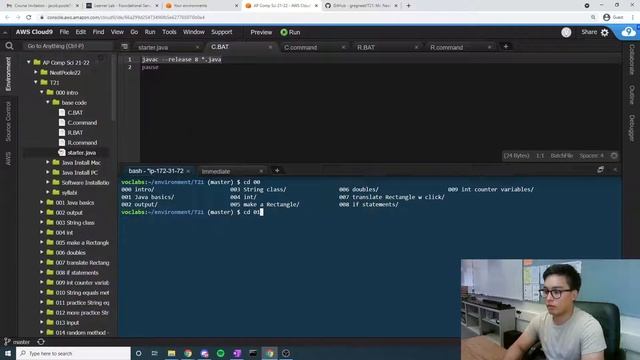Open the Edit menu

(x=80, y=32)
